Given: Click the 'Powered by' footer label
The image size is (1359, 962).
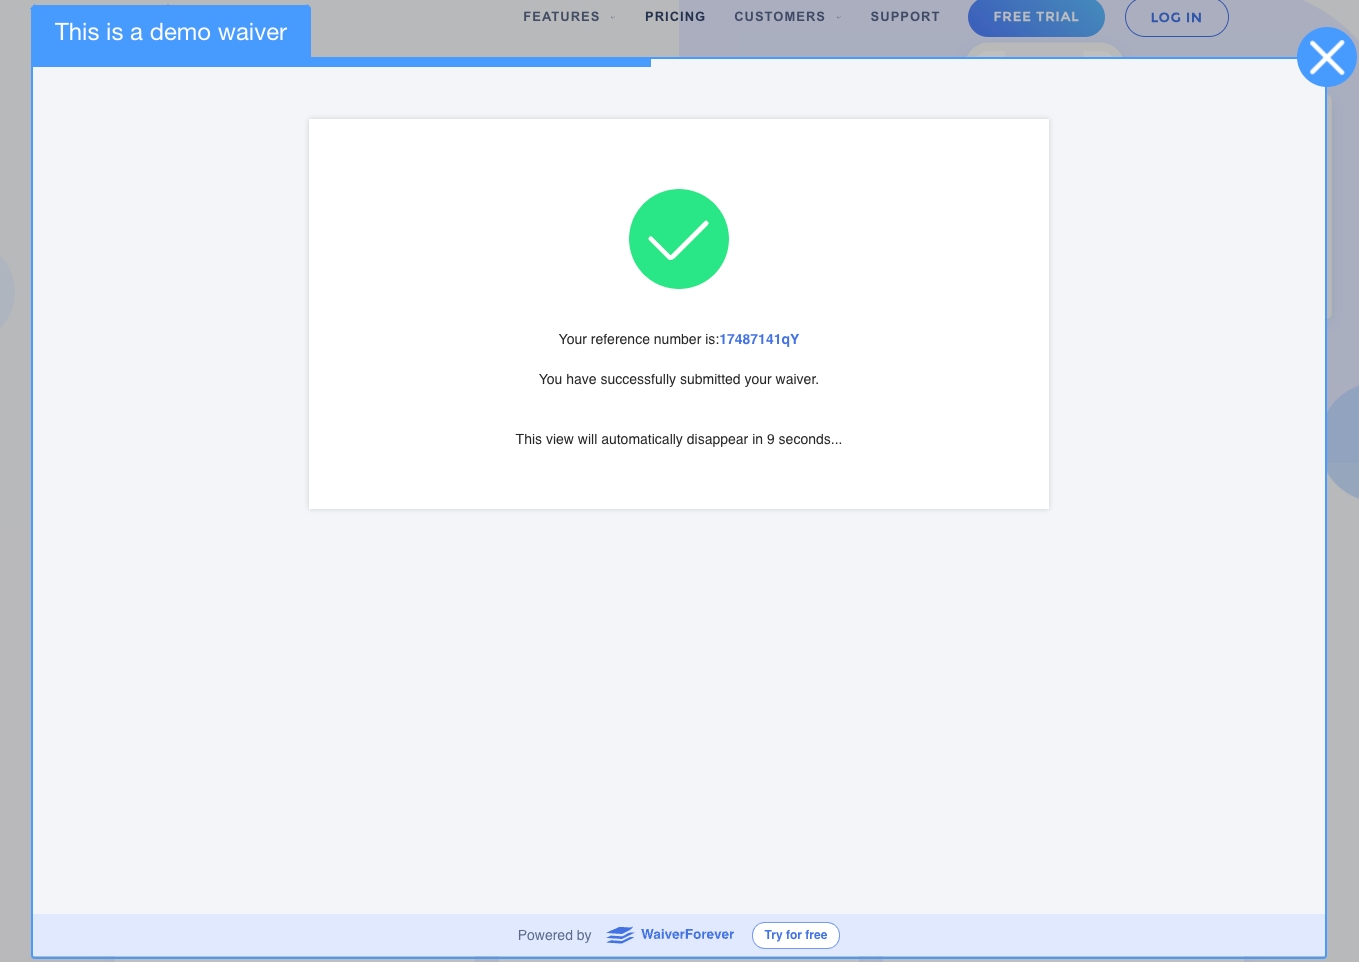Looking at the screenshot, I should (x=554, y=936).
